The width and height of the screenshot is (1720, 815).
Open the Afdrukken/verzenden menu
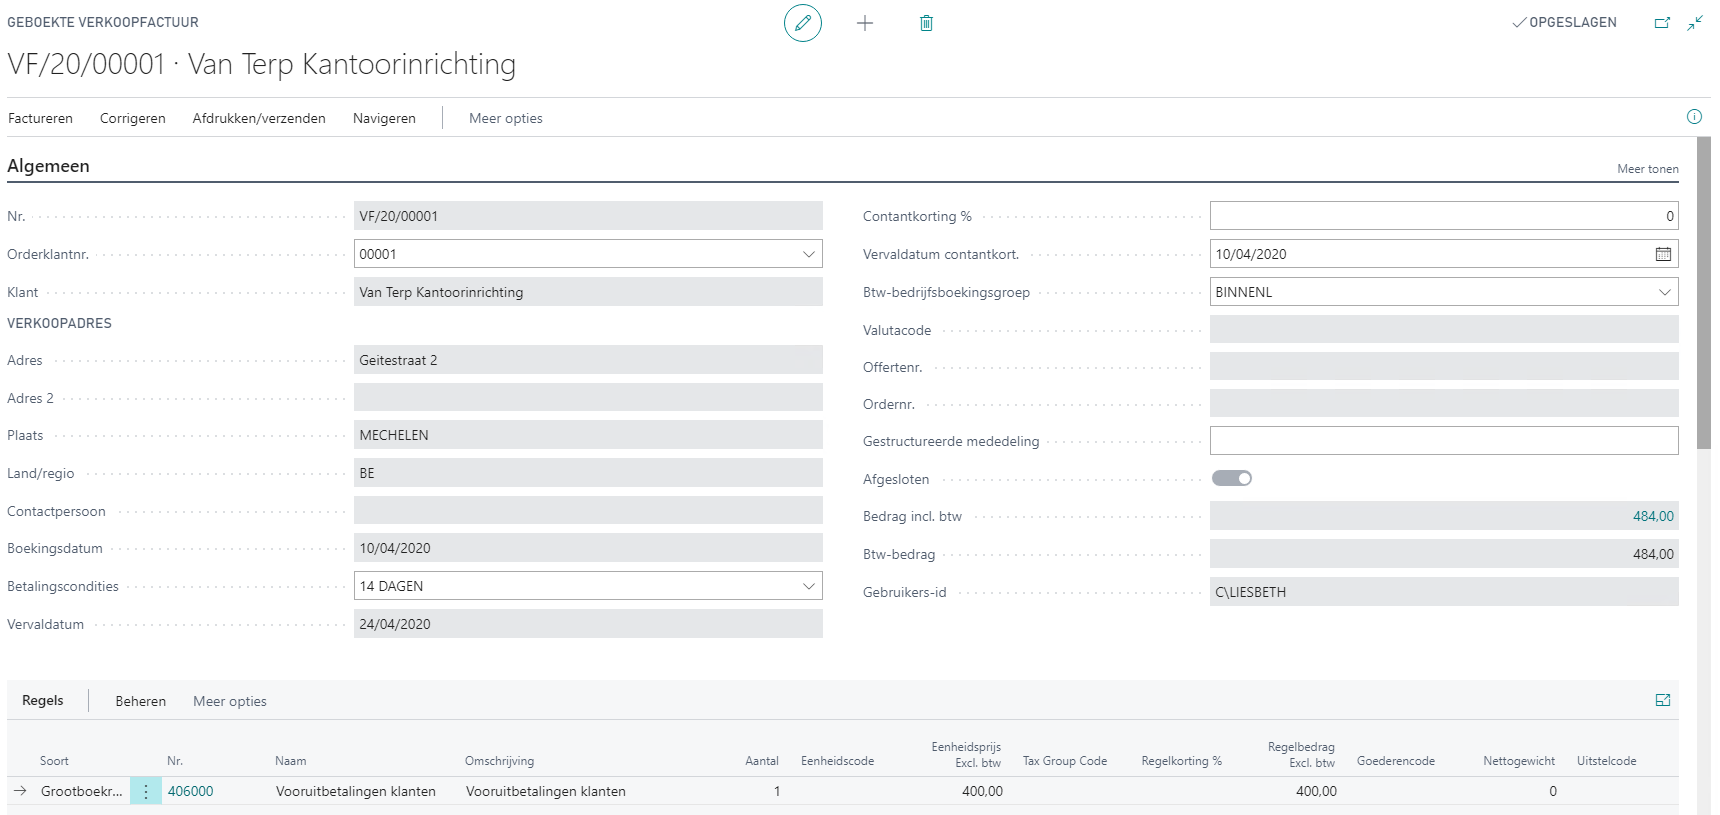pyautogui.click(x=259, y=118)
